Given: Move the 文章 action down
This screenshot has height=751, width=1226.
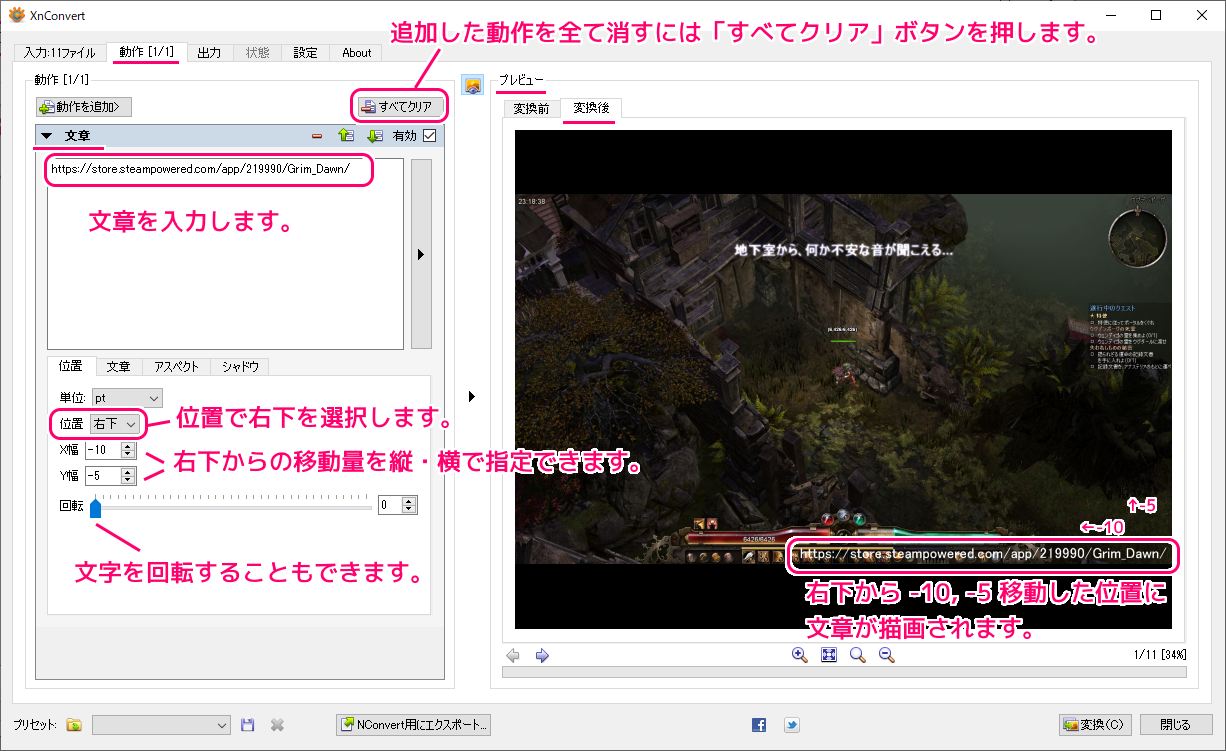Looking at the screenshot, I should [x=374, y=136].
